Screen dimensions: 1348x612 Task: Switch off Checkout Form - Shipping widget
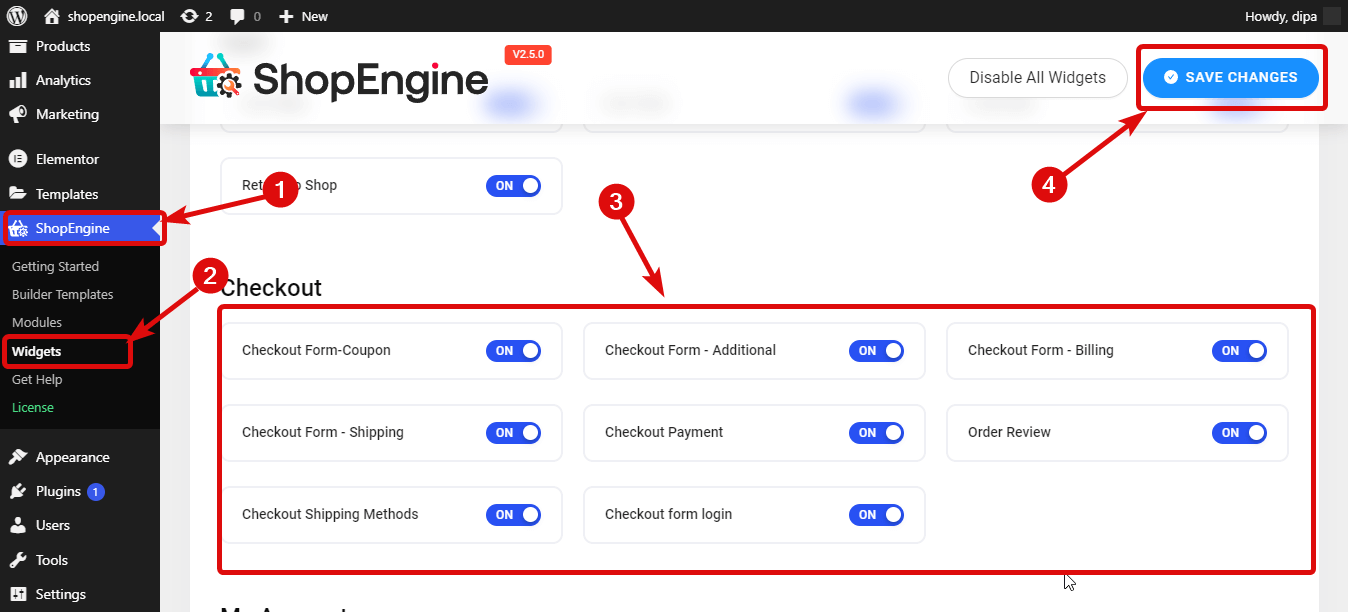coord(513,433)
